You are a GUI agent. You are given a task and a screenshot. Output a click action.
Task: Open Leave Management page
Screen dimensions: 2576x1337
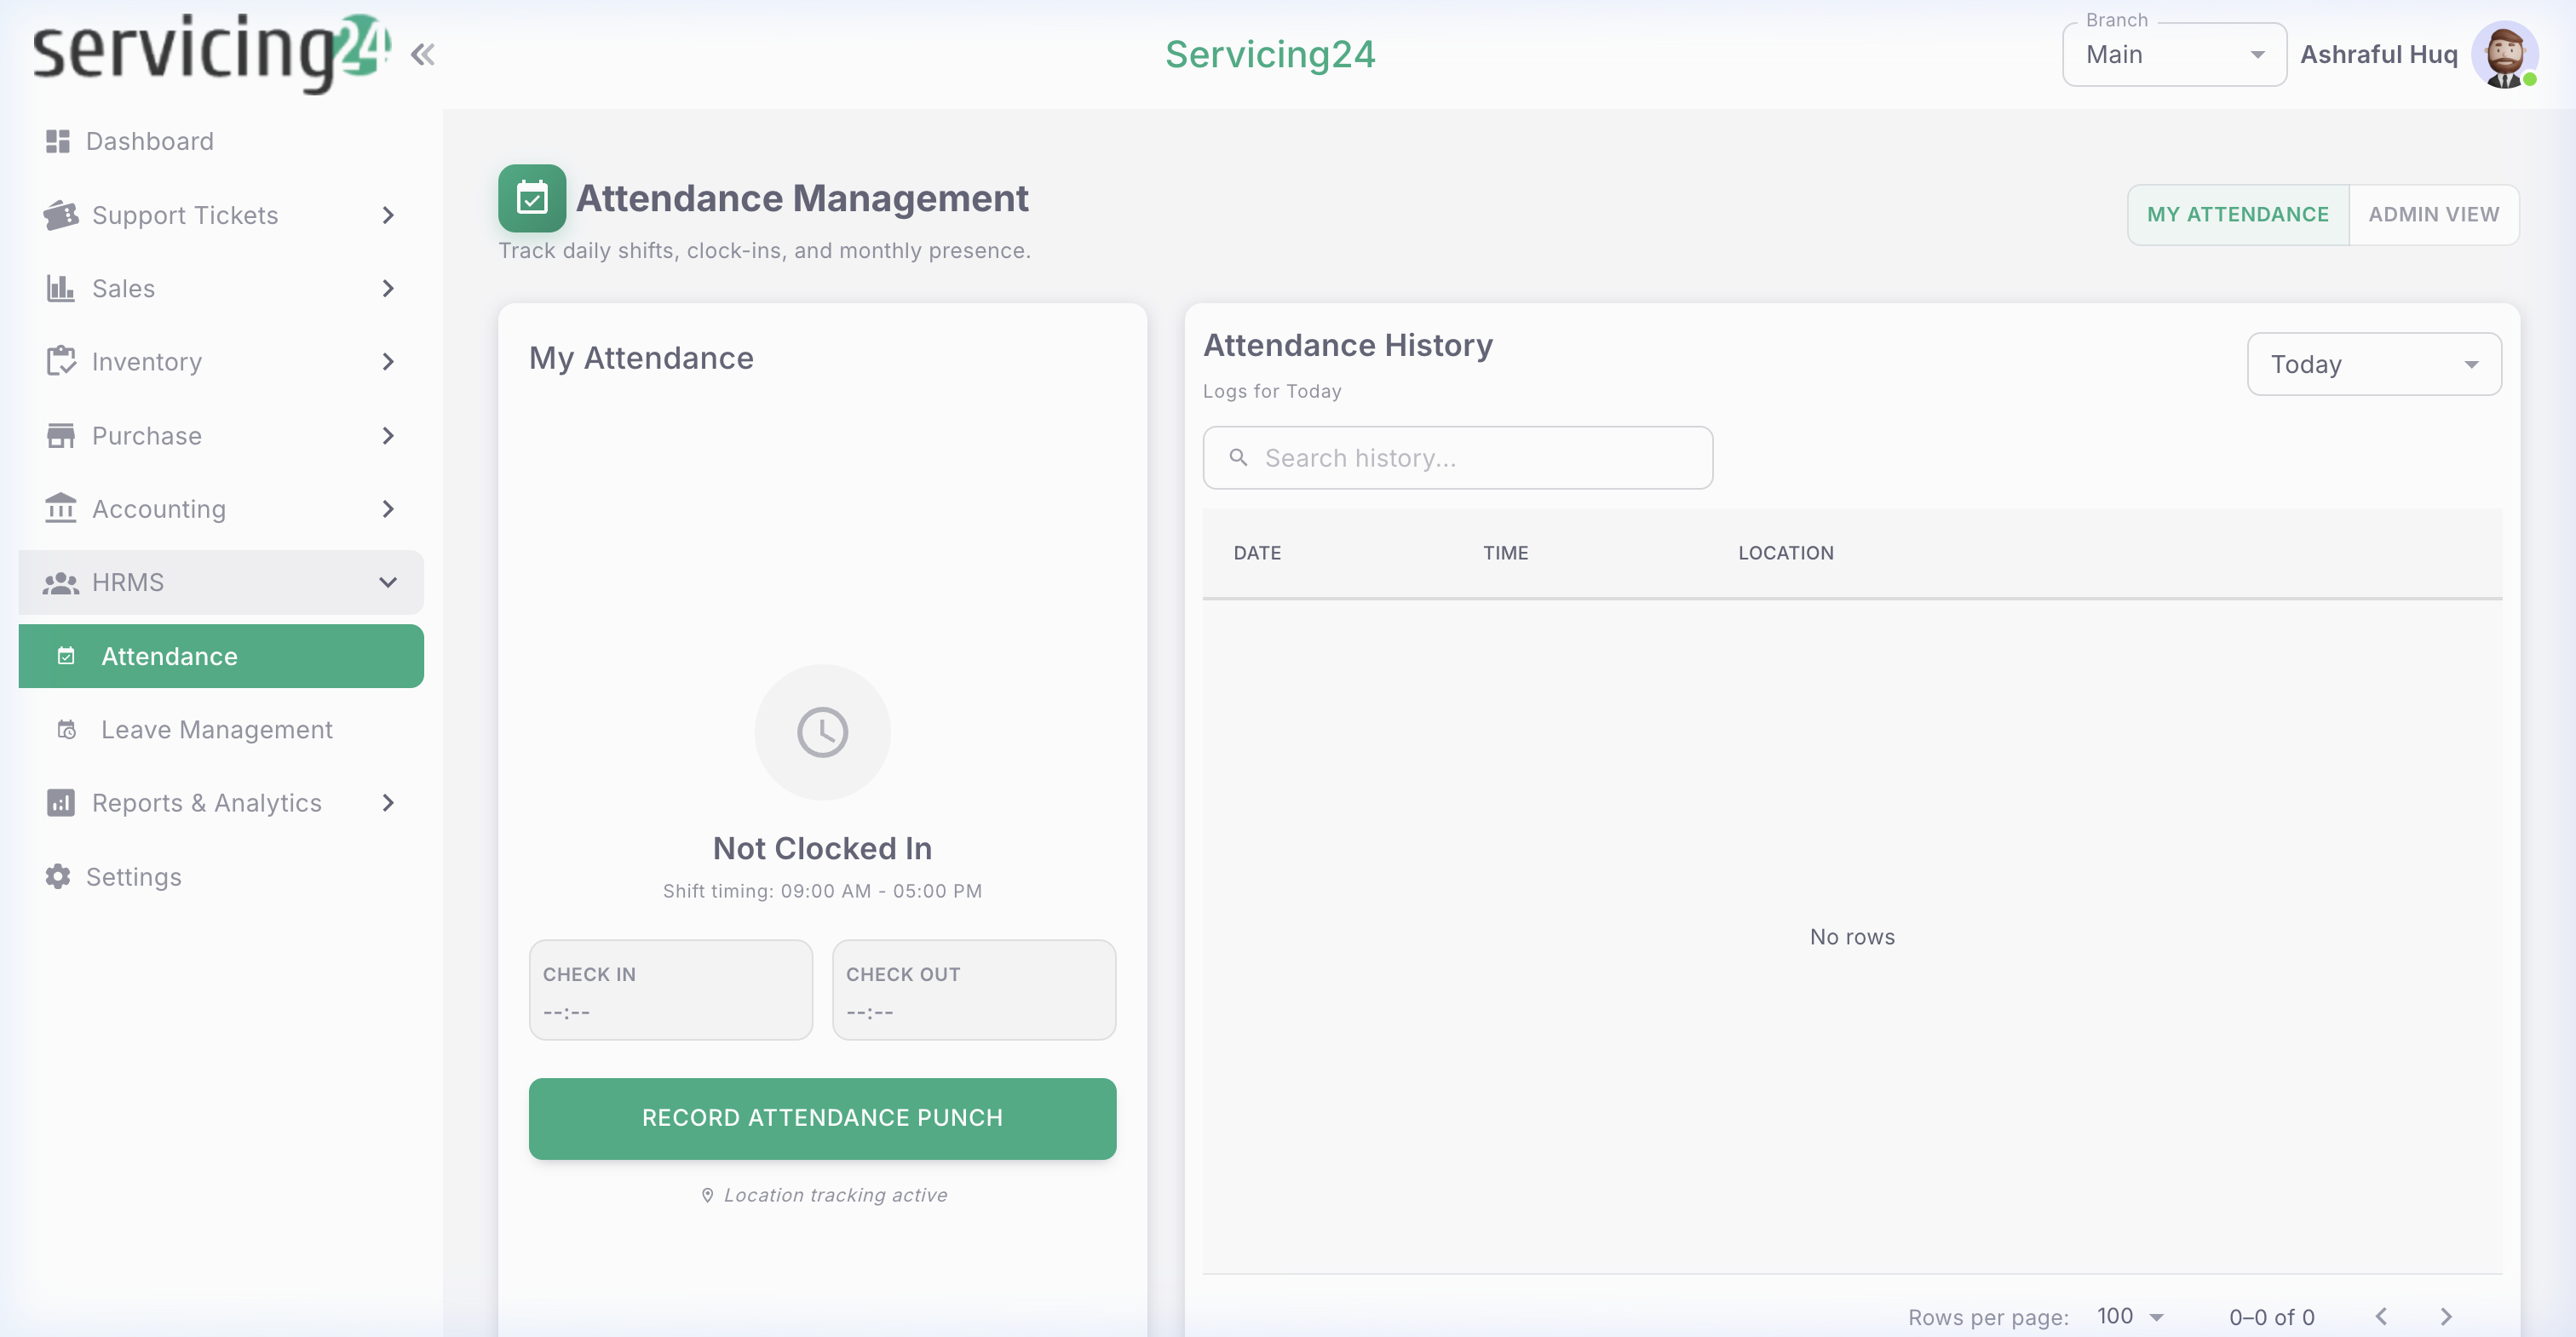click(x=221, y=729)
